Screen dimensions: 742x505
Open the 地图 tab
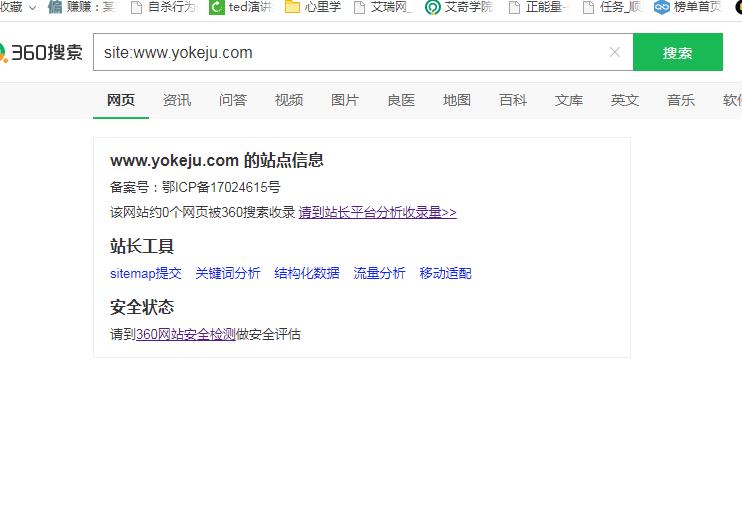click(x=457, y=100)
